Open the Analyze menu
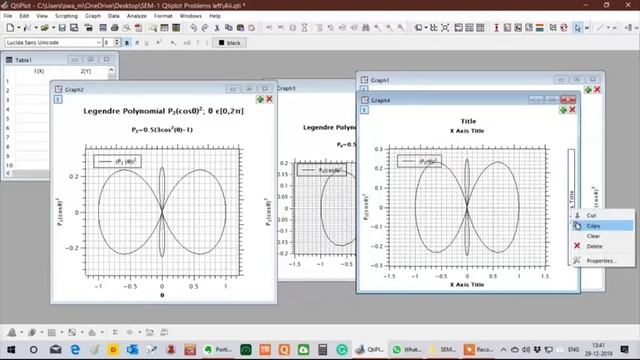 coord(137,16)
